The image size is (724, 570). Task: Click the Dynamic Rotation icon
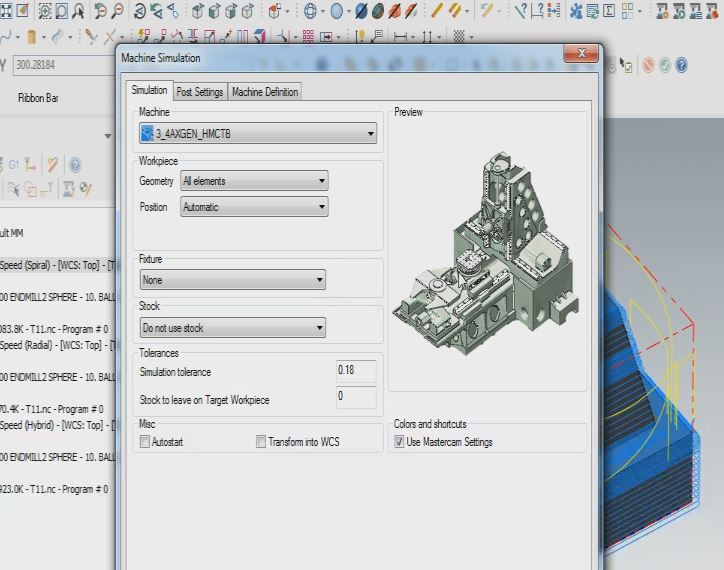(x=140, y=11)
